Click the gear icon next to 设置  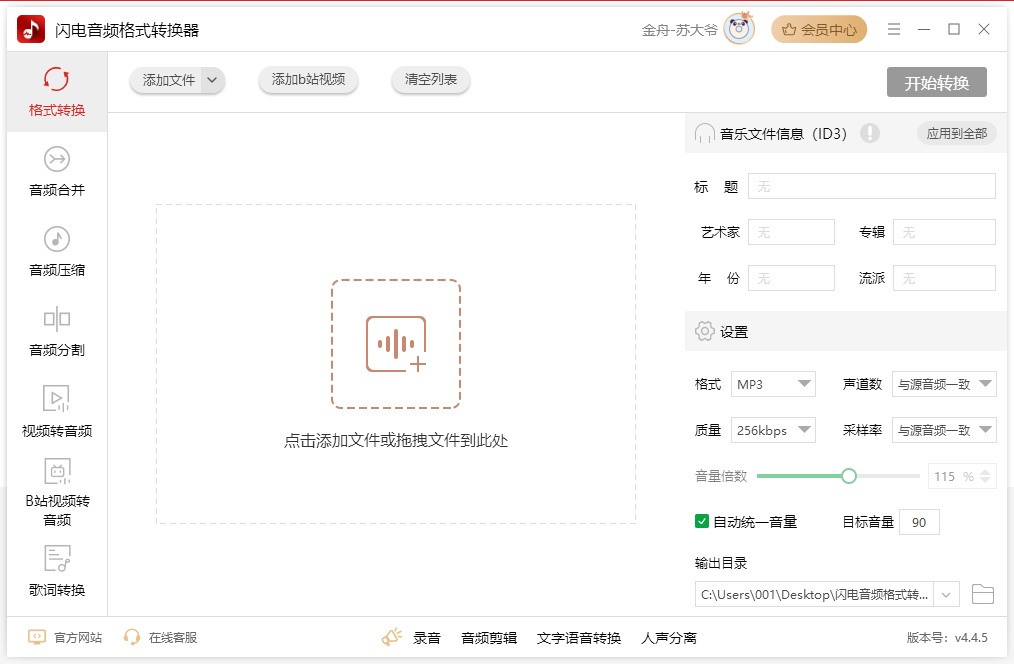pos(704,332)
